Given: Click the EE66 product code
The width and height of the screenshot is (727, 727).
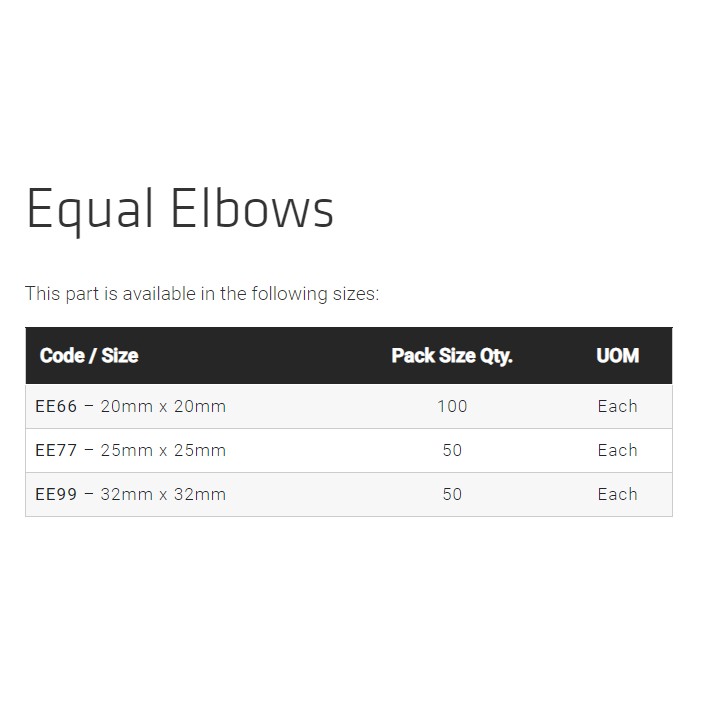Looking at the screenshot, I should tap(56, 407).
